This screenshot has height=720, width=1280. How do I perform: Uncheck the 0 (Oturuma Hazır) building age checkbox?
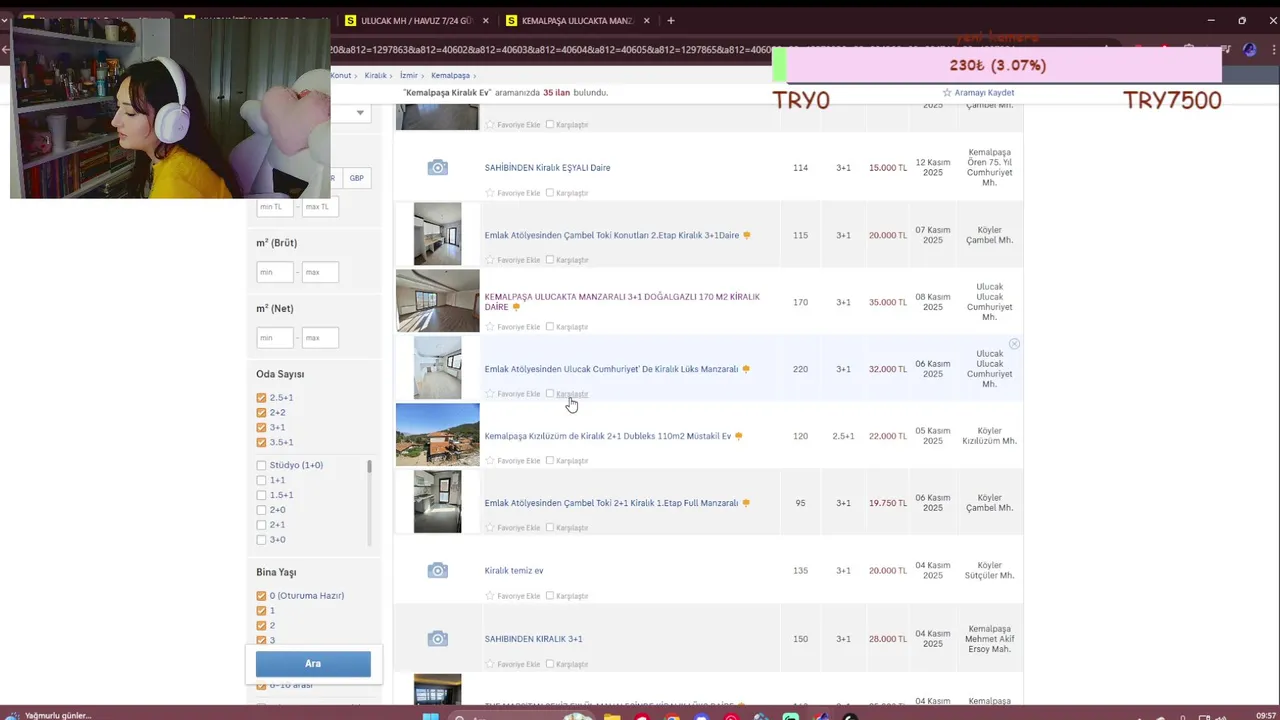[261, 596]
